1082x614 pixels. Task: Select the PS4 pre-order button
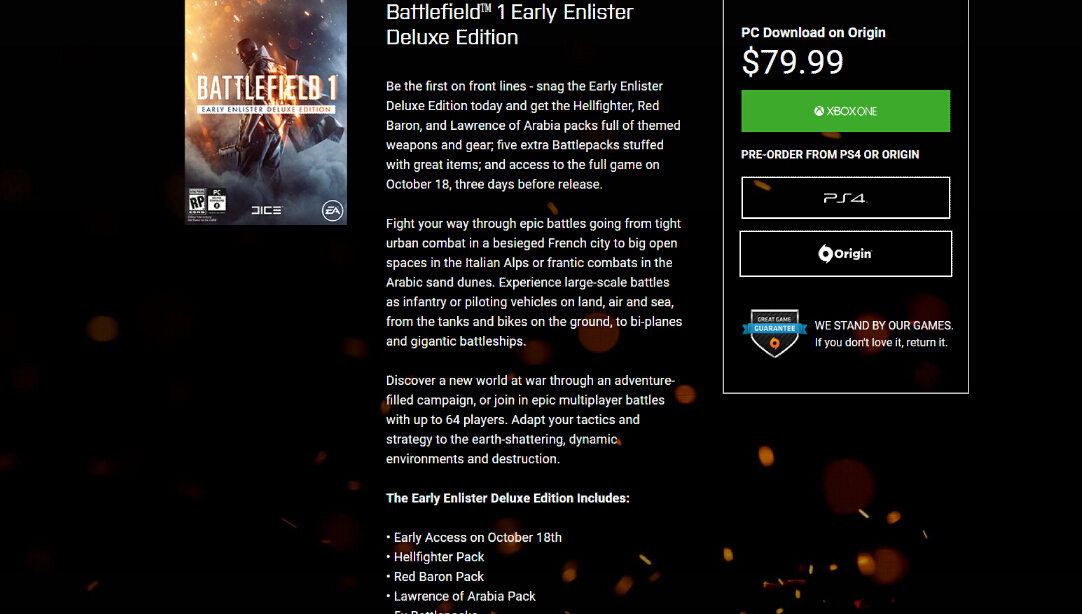845,198
